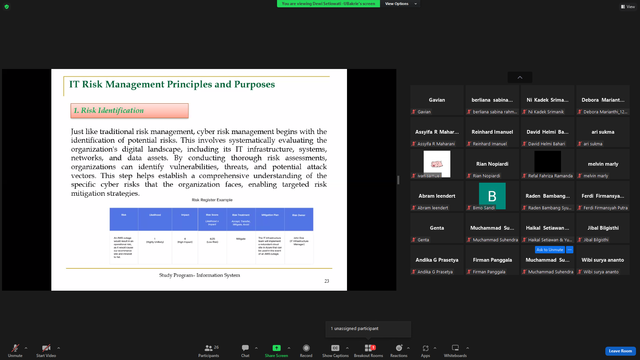Select Assyifa R Maharani's participant tile
The height and width of the screenshot is (360, 640).
(x=437, y=132)
